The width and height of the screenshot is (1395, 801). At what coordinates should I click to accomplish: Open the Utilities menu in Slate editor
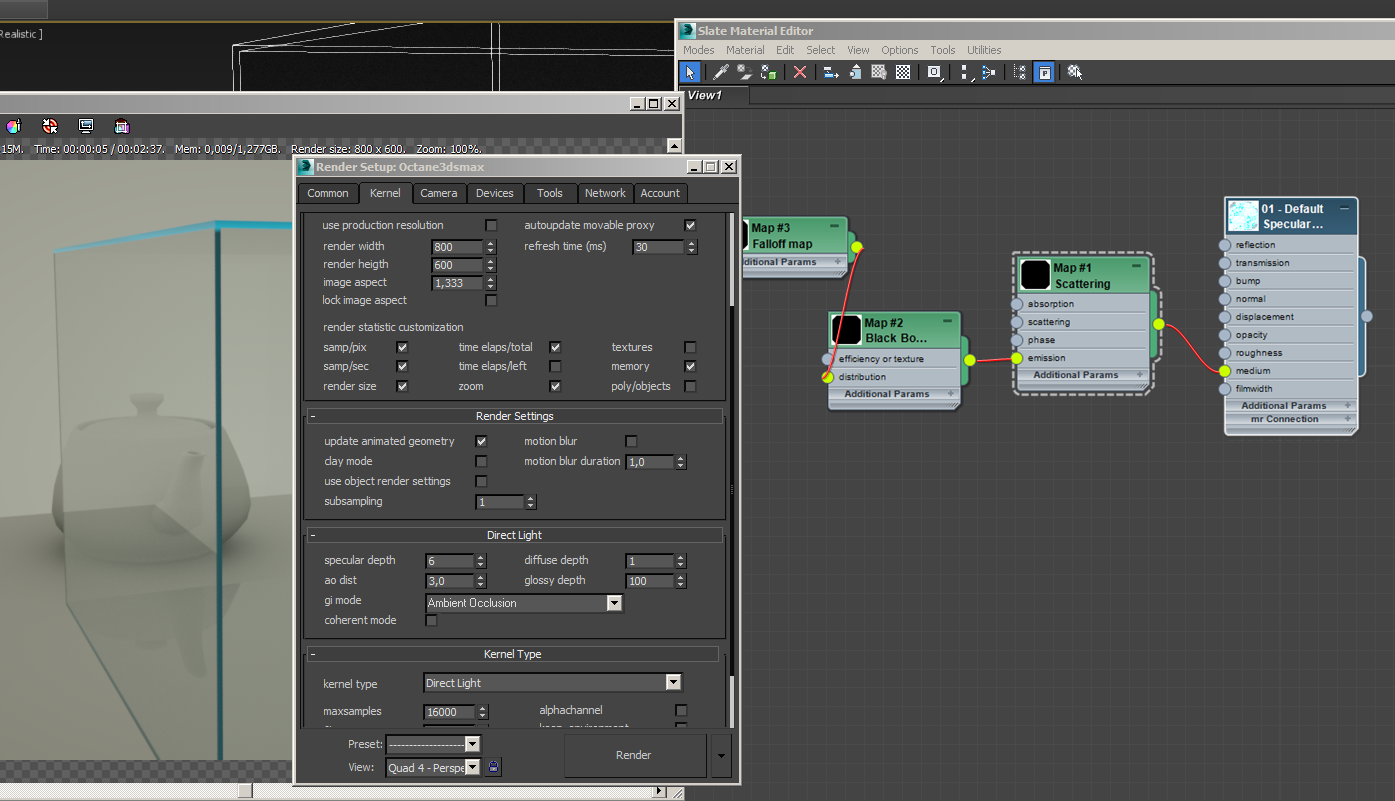[984, 50]
